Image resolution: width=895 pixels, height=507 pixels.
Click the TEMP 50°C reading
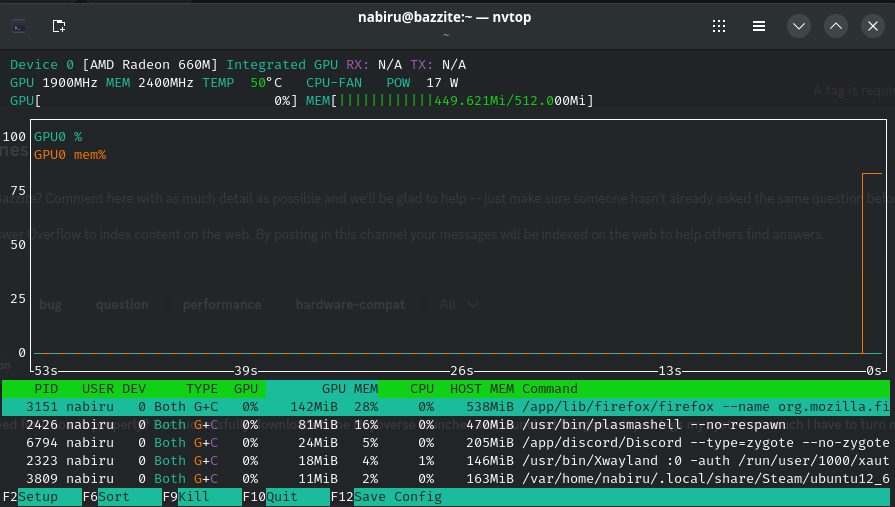pos(242,83)
